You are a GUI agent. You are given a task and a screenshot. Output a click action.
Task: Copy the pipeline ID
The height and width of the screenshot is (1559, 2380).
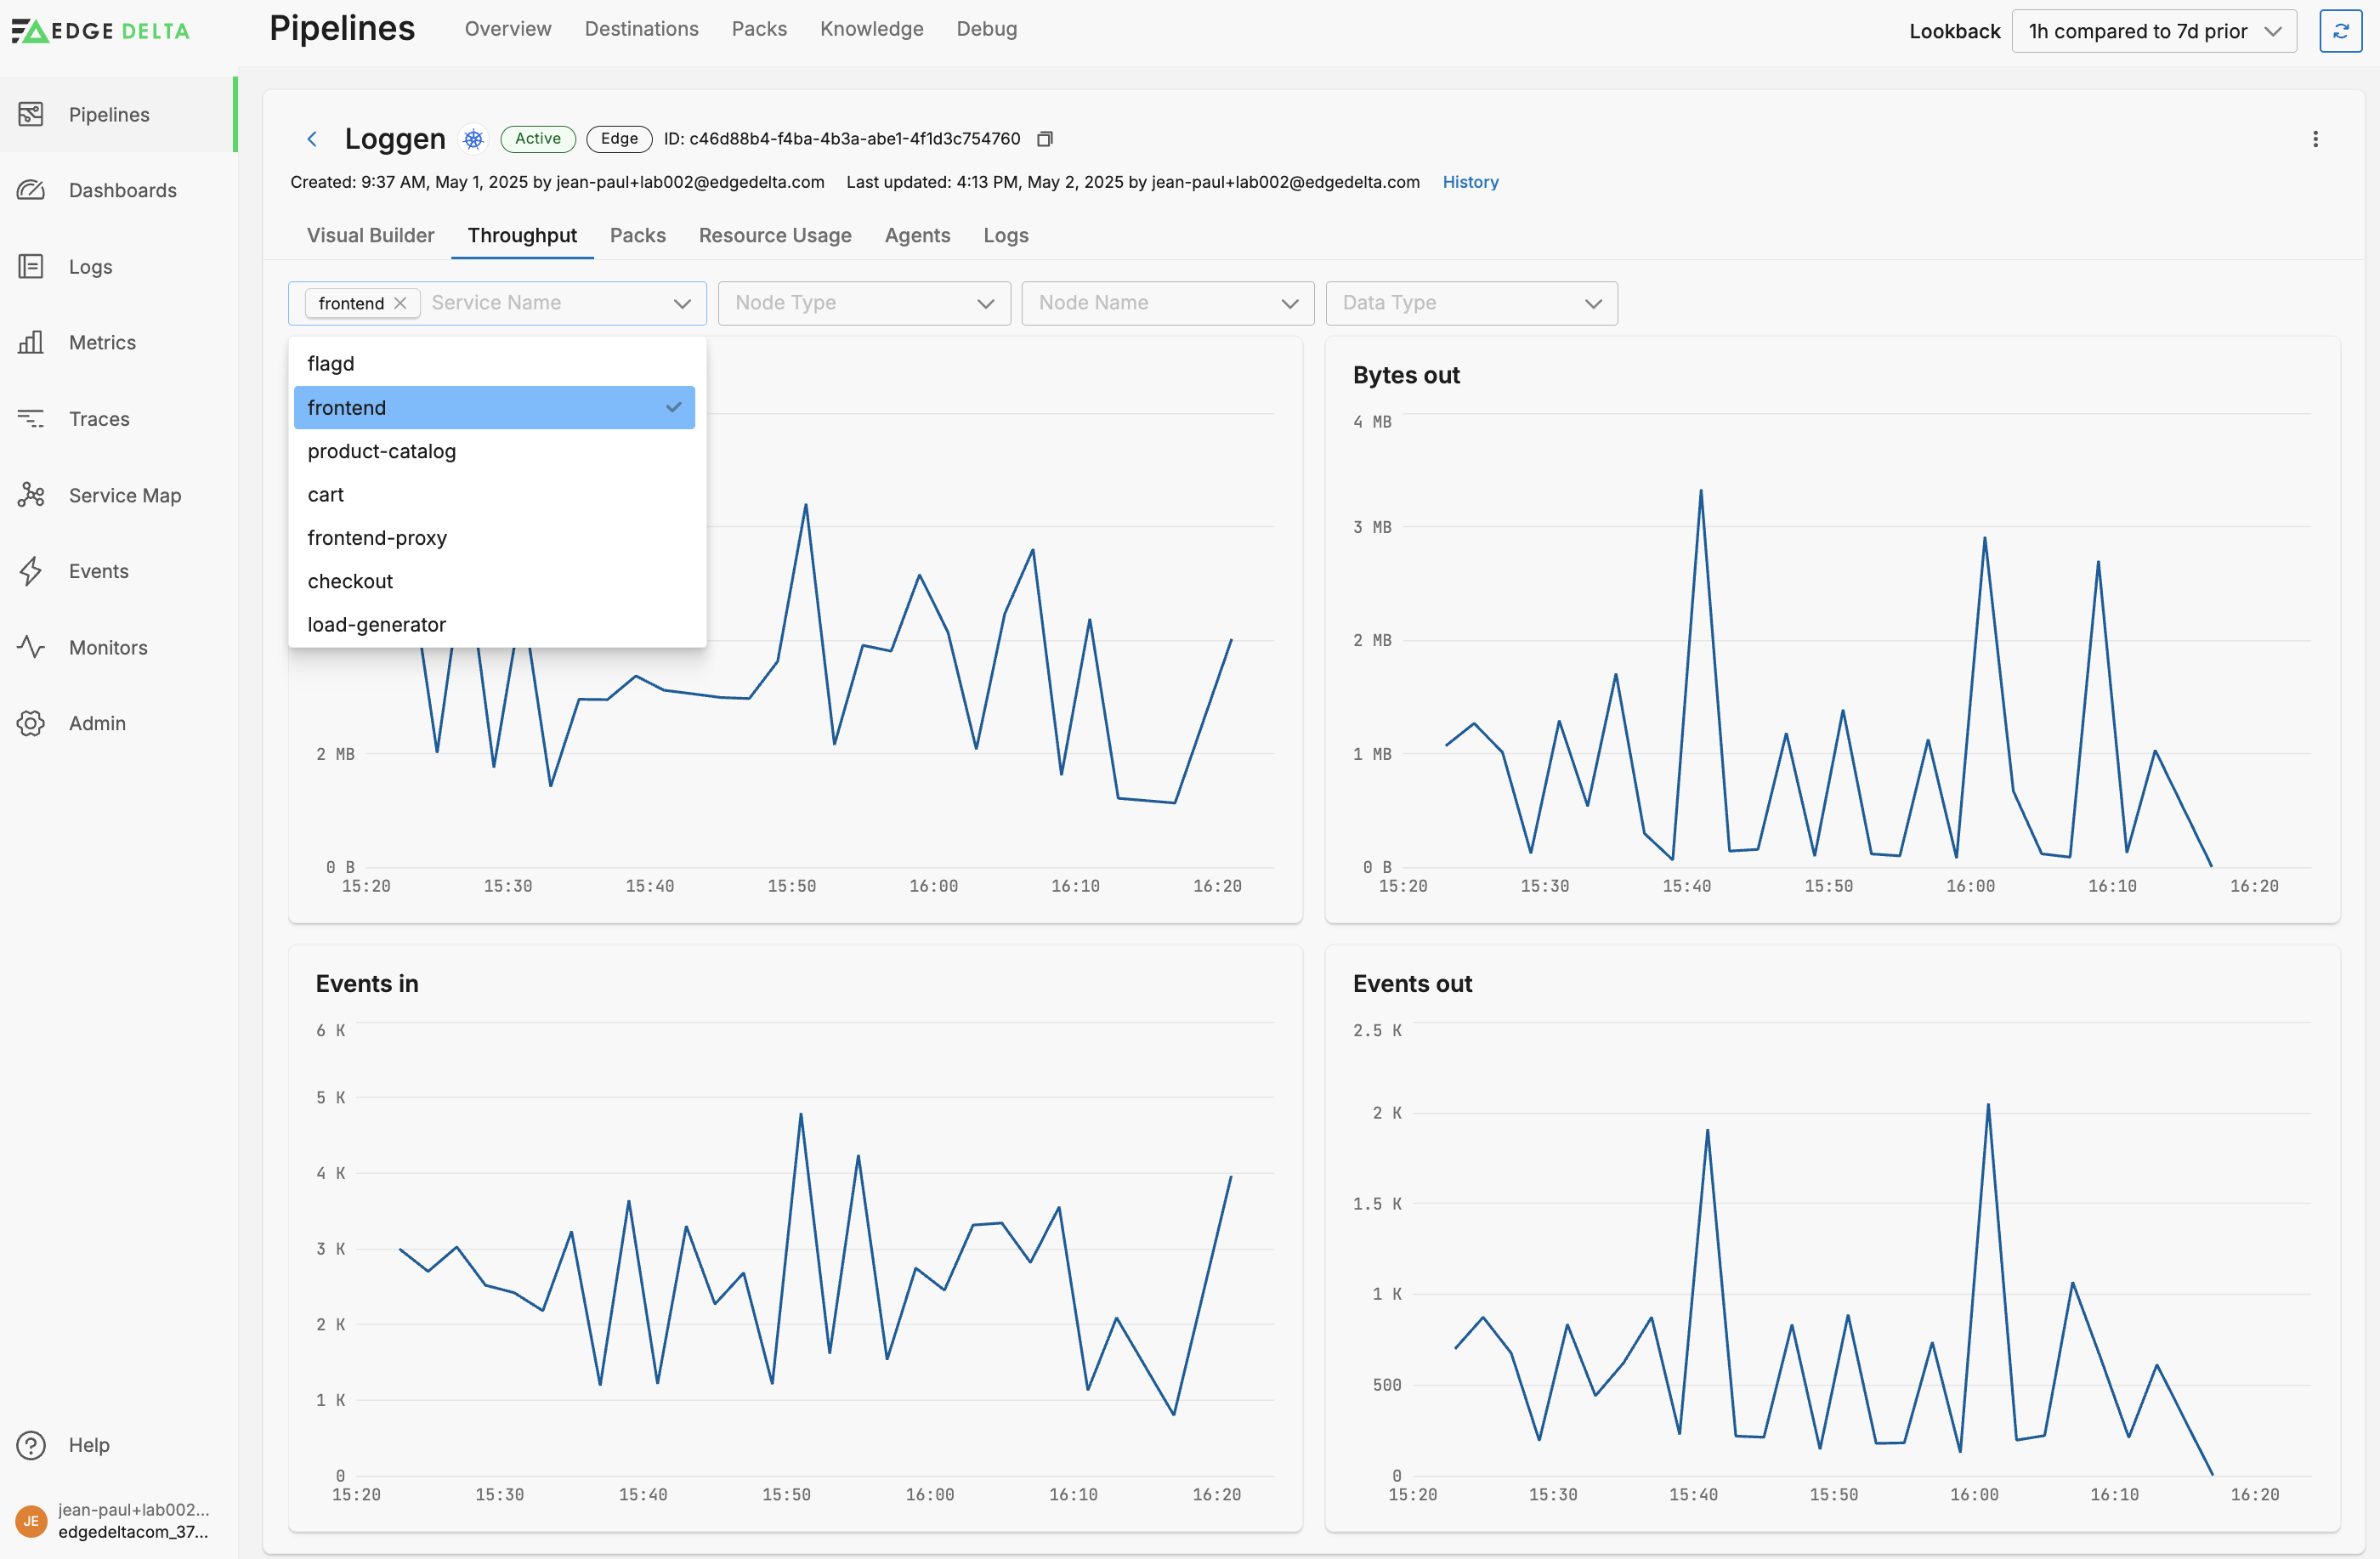point(1044,139)
